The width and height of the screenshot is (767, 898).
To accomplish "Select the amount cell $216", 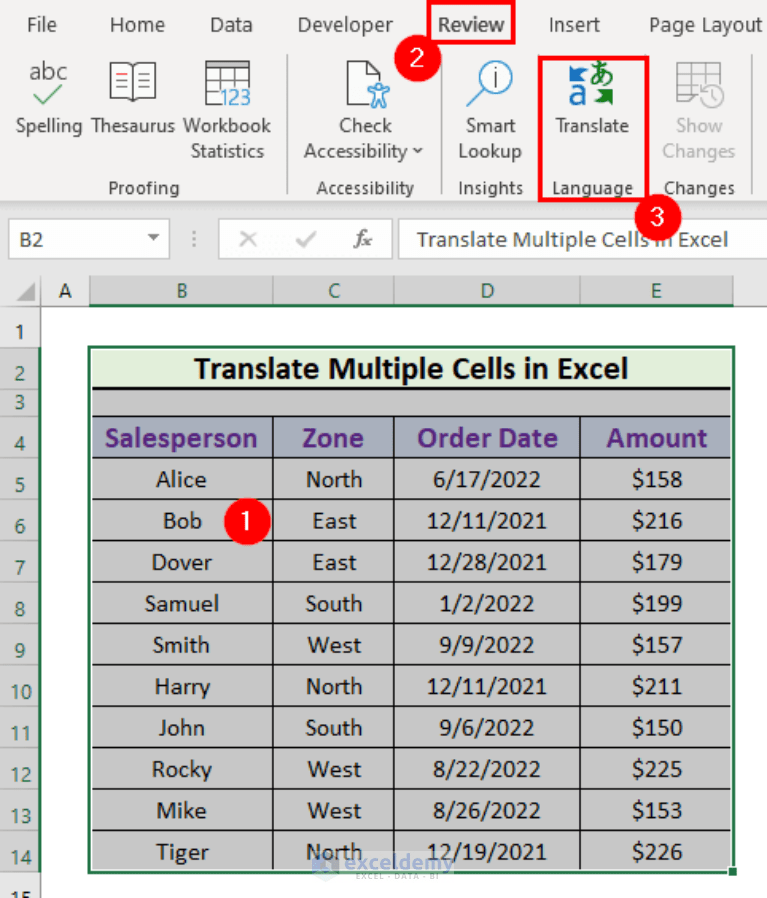I will click(x=656, y=521).
